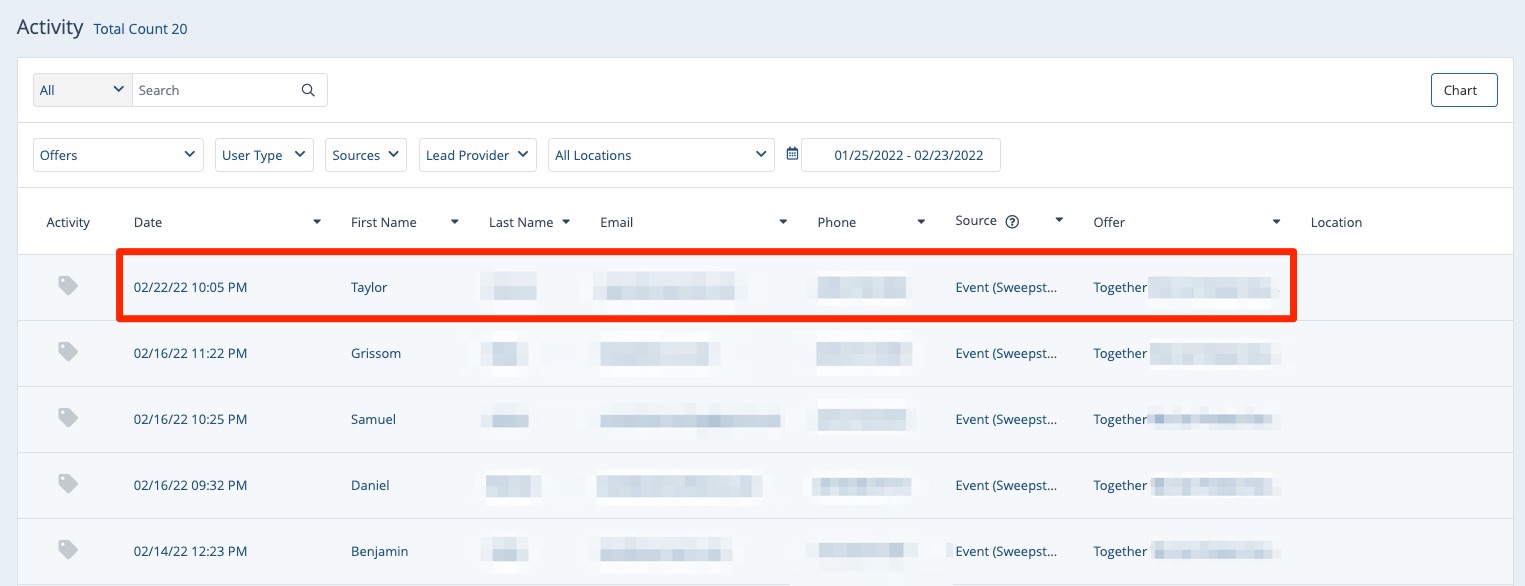Click the calendar icon beside date range
1525x586 pixels.
click(x=792, y=154)
